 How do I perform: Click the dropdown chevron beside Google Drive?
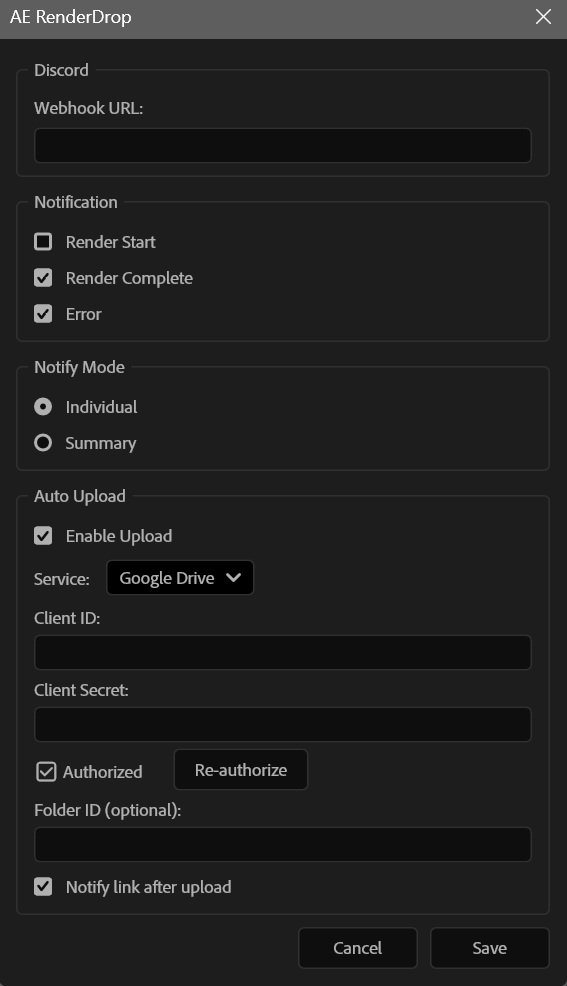pos(233,577)
